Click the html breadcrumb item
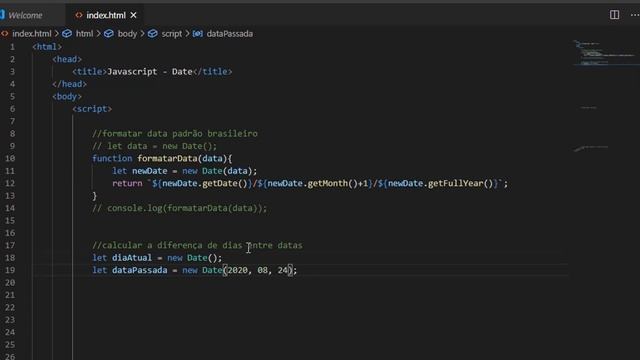 point(84,33)
